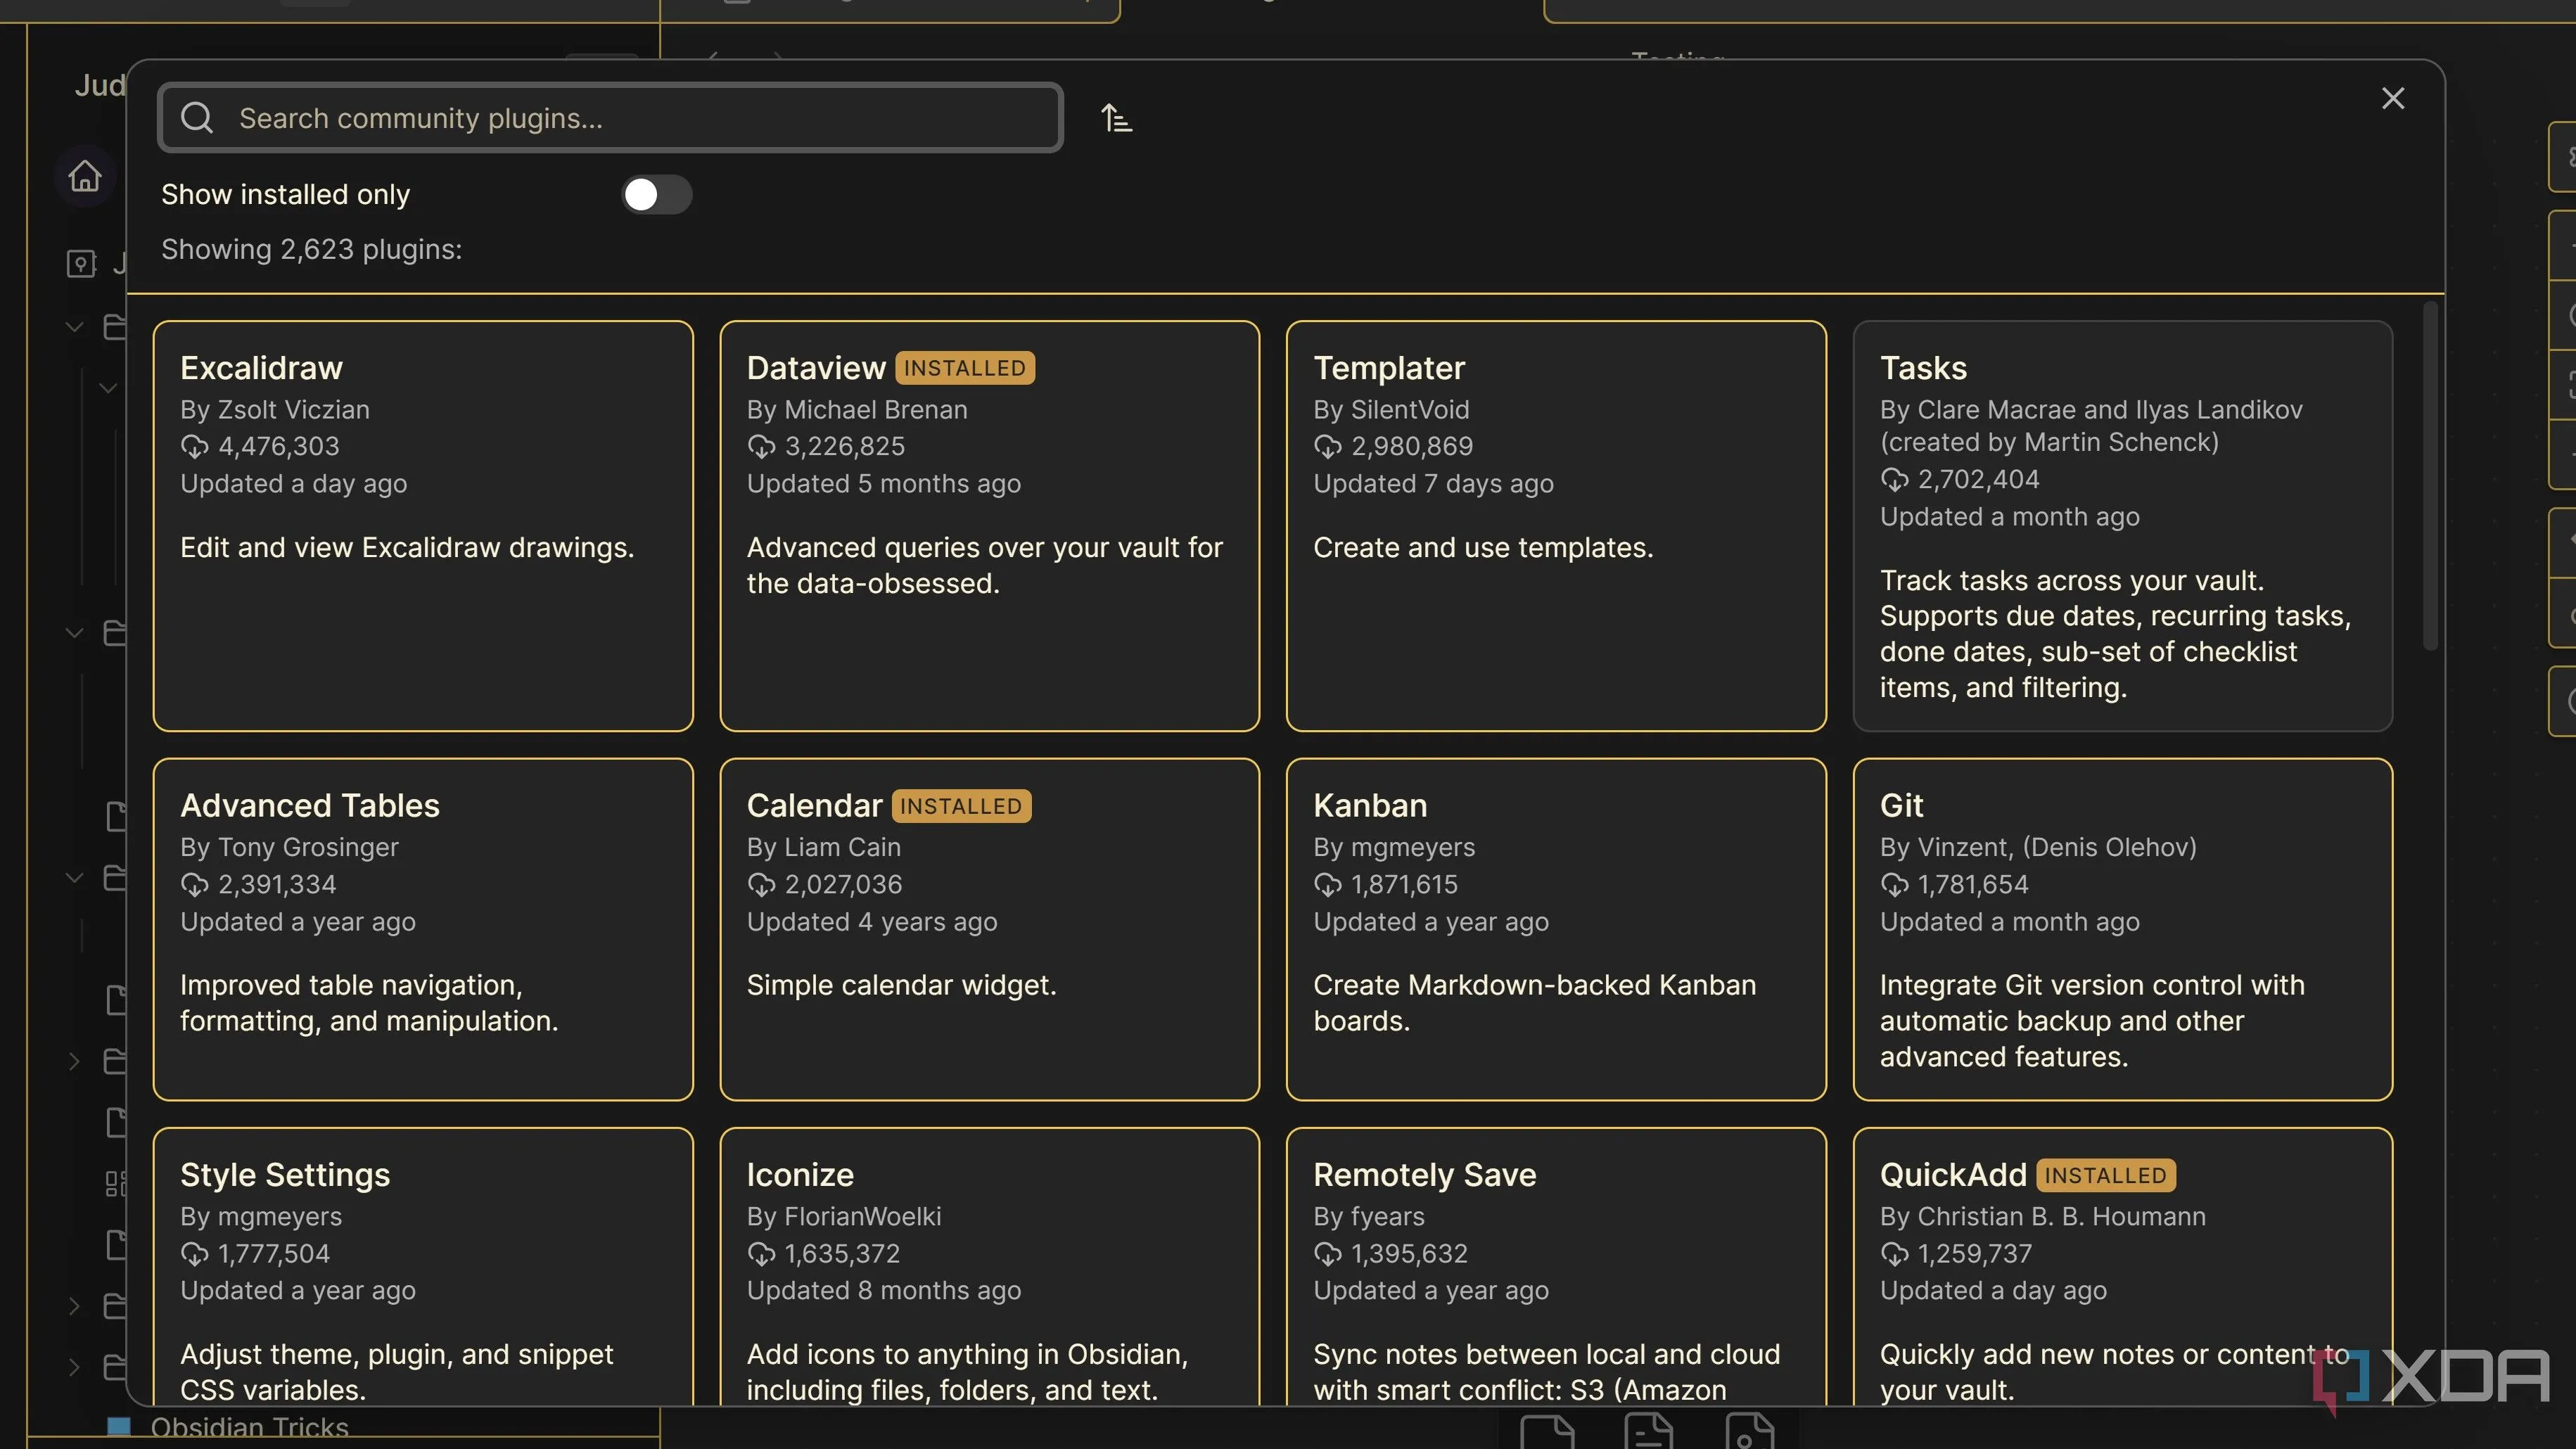
Task: Click the download count icon on Excalidraw
Action: click(x=194, y=446)
